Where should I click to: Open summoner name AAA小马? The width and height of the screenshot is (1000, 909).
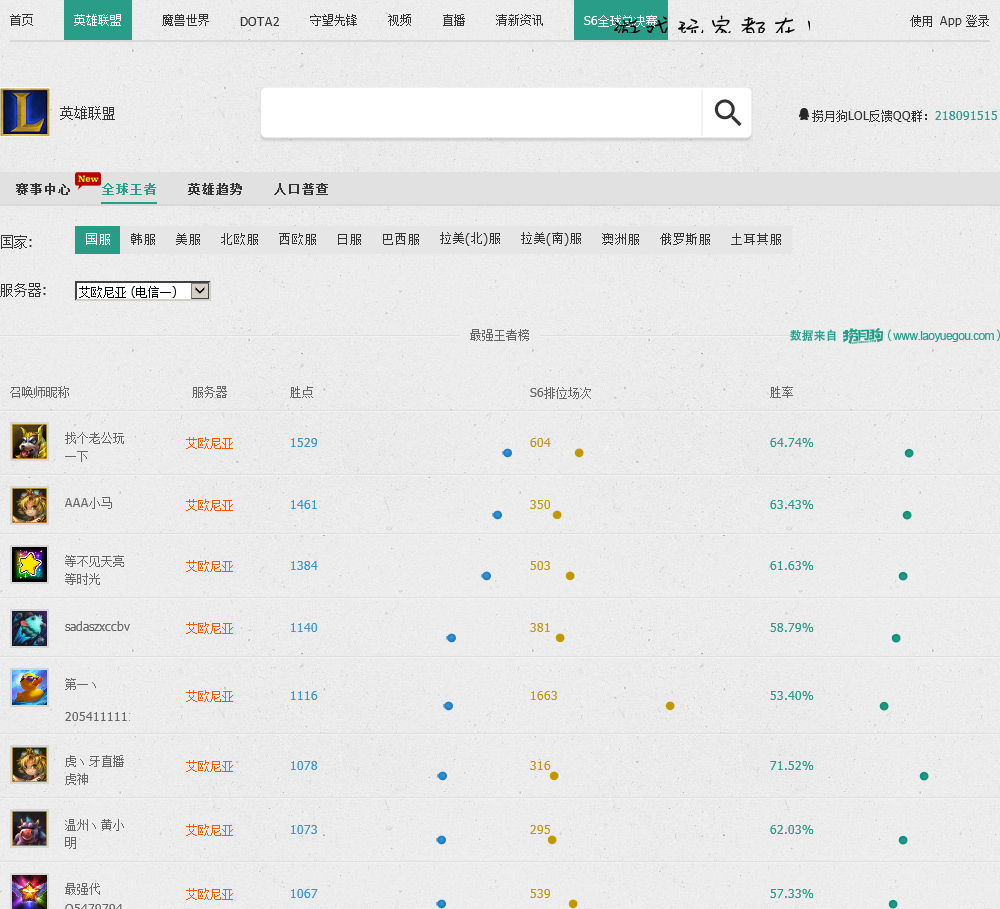coord(89,503)
